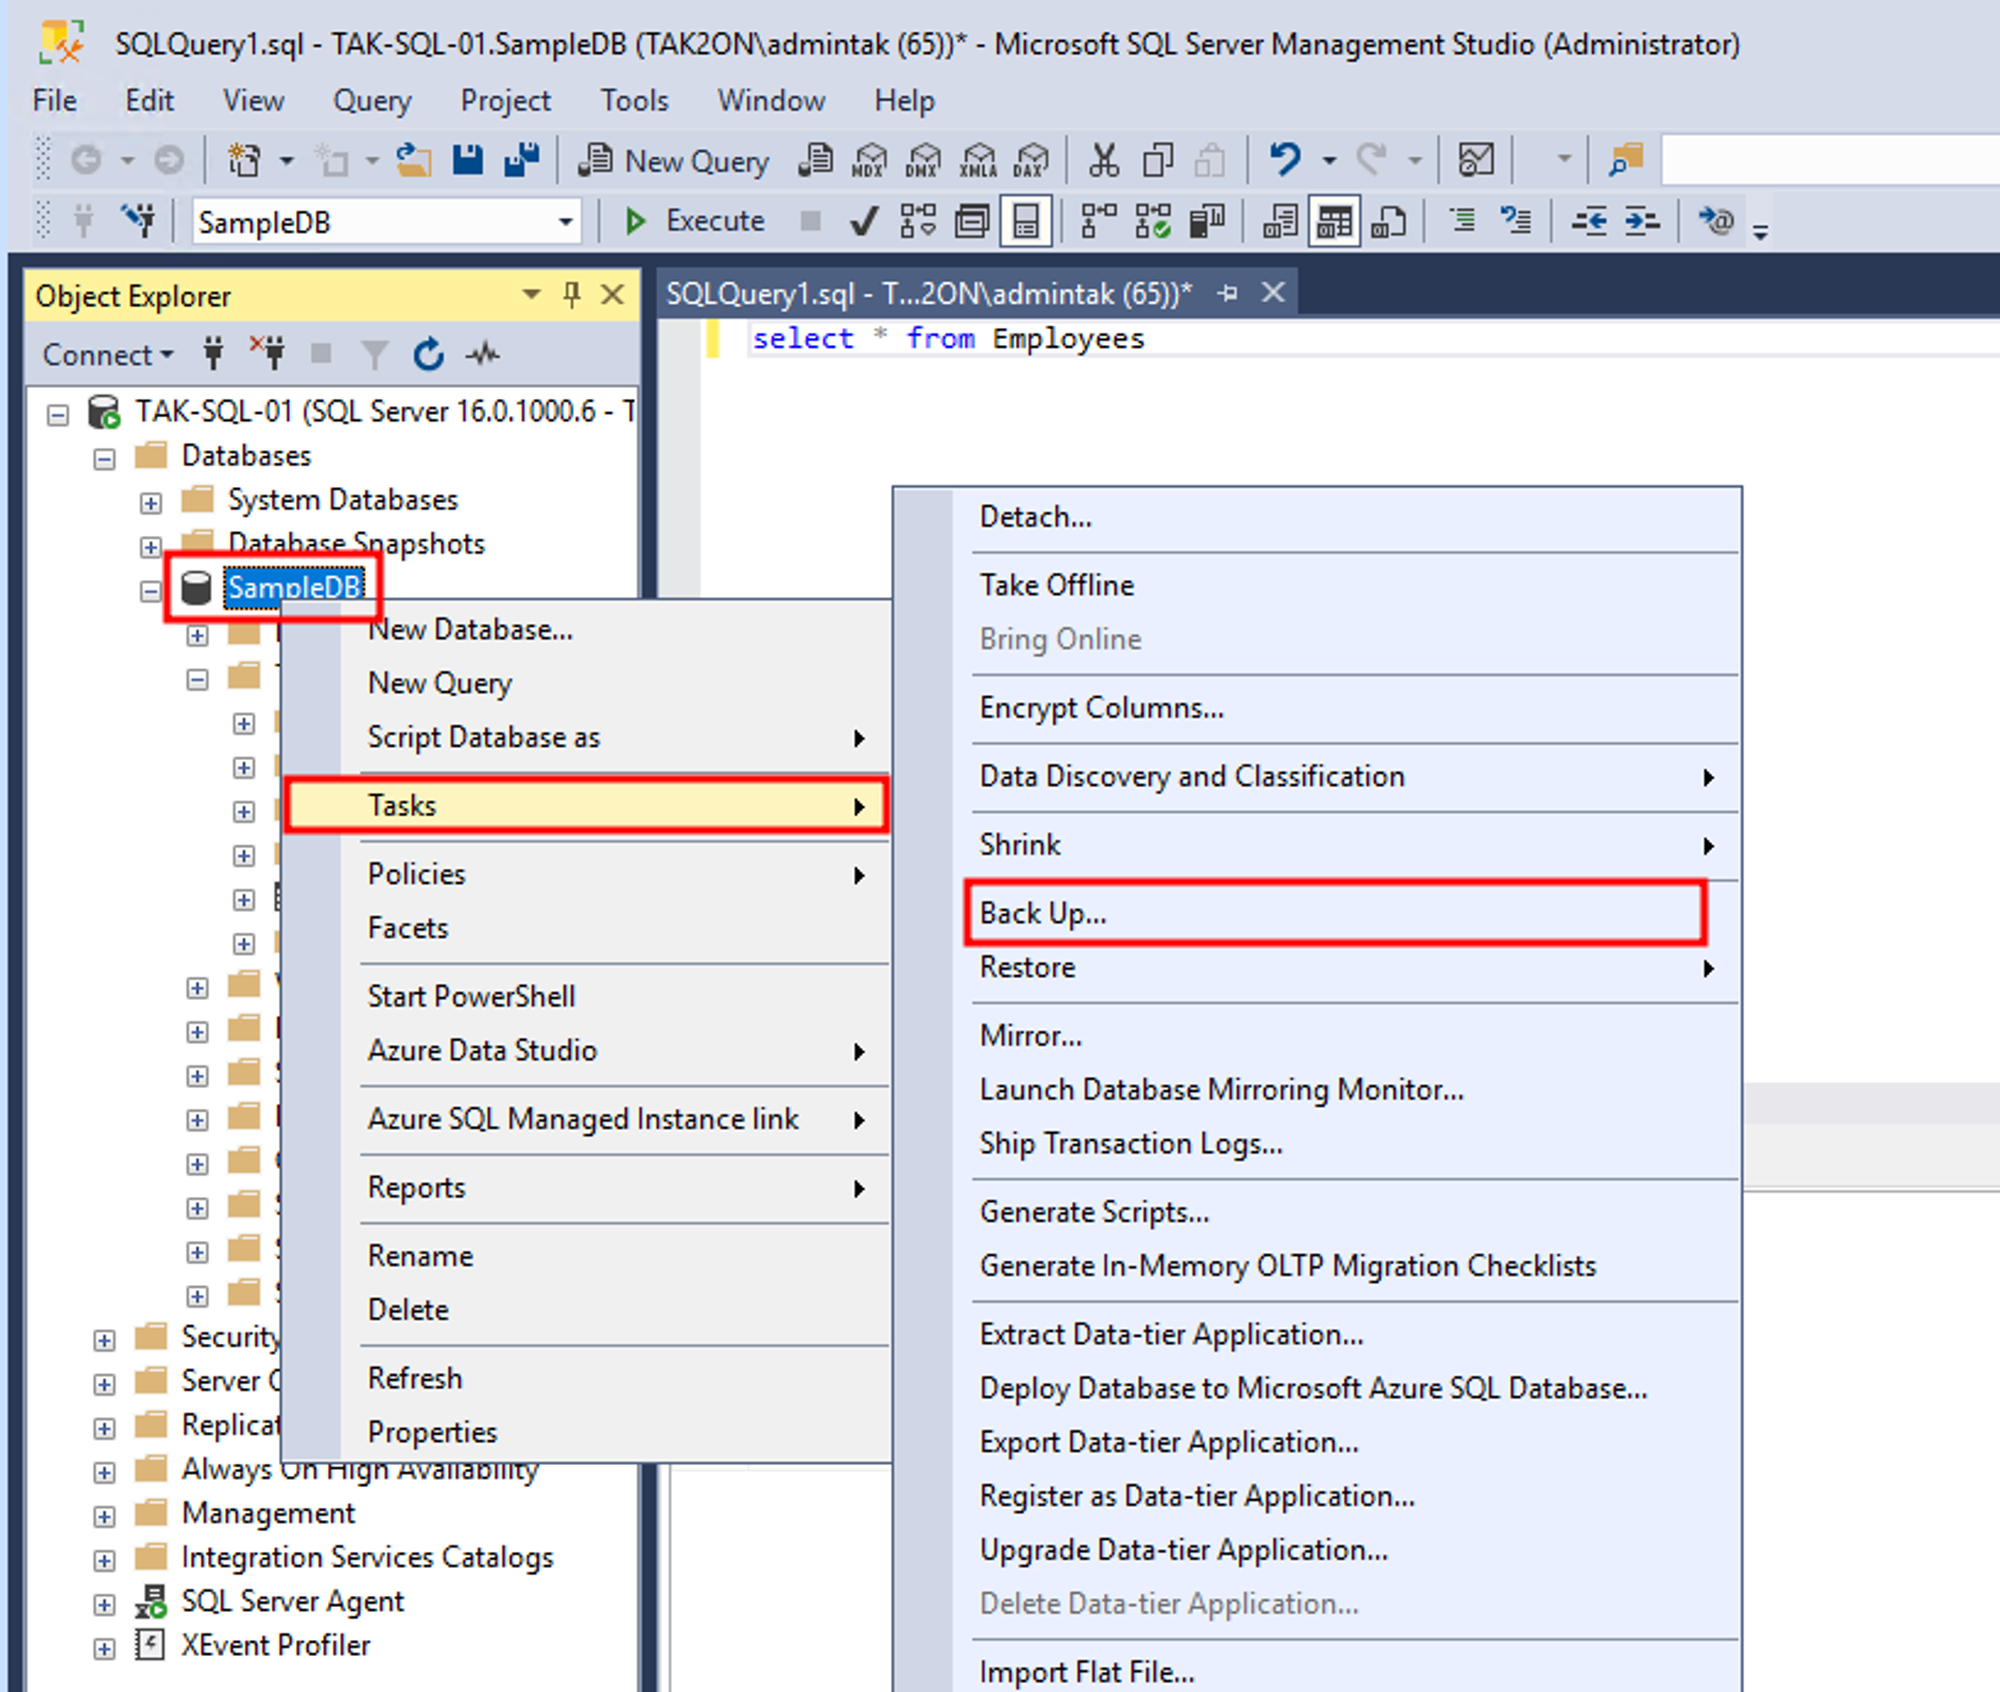Click the SQLQuery1.sql document tab
Viewport: 2000px width, 1692px height.
[928, 293]
